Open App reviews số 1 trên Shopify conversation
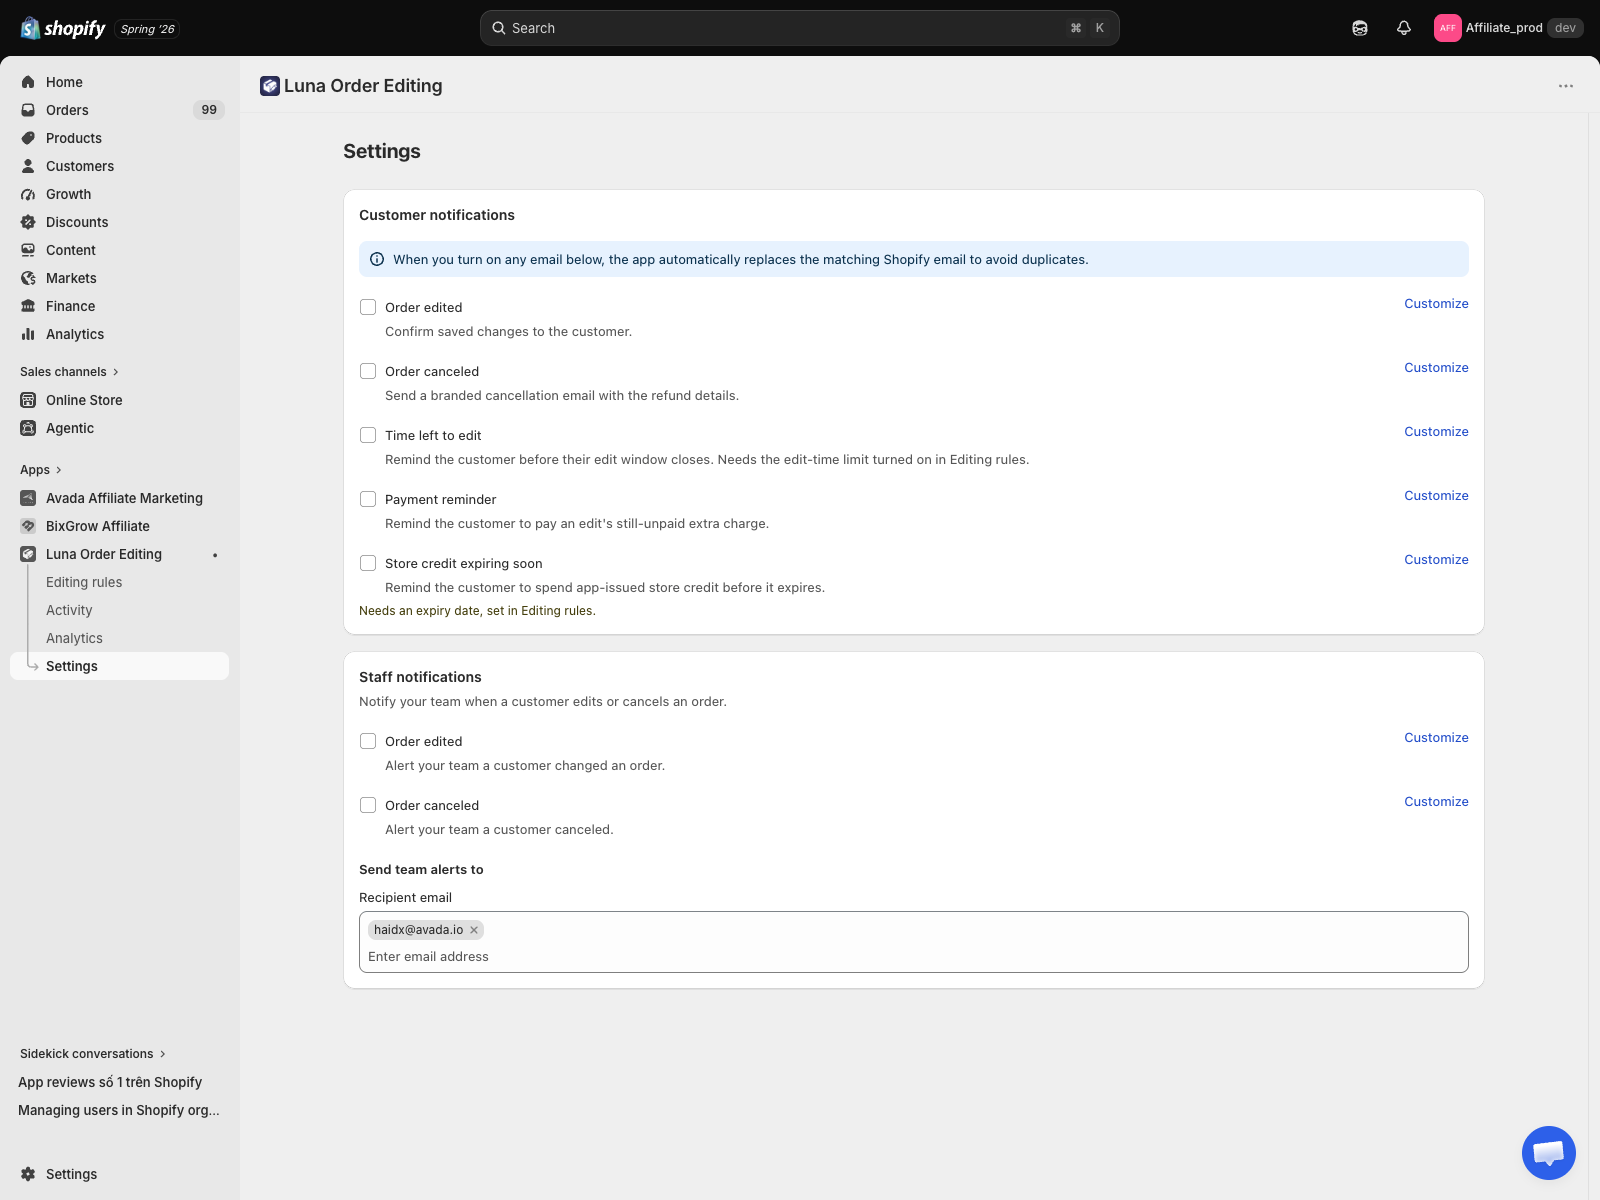Screen dimensions: 1600x1200 [x=110, y=1082]
